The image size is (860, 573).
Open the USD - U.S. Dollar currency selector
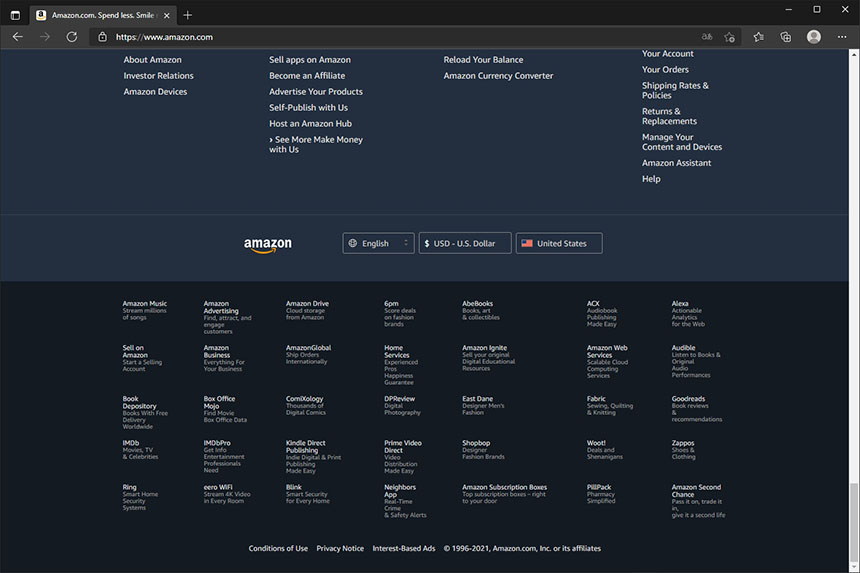pos(465,243)
